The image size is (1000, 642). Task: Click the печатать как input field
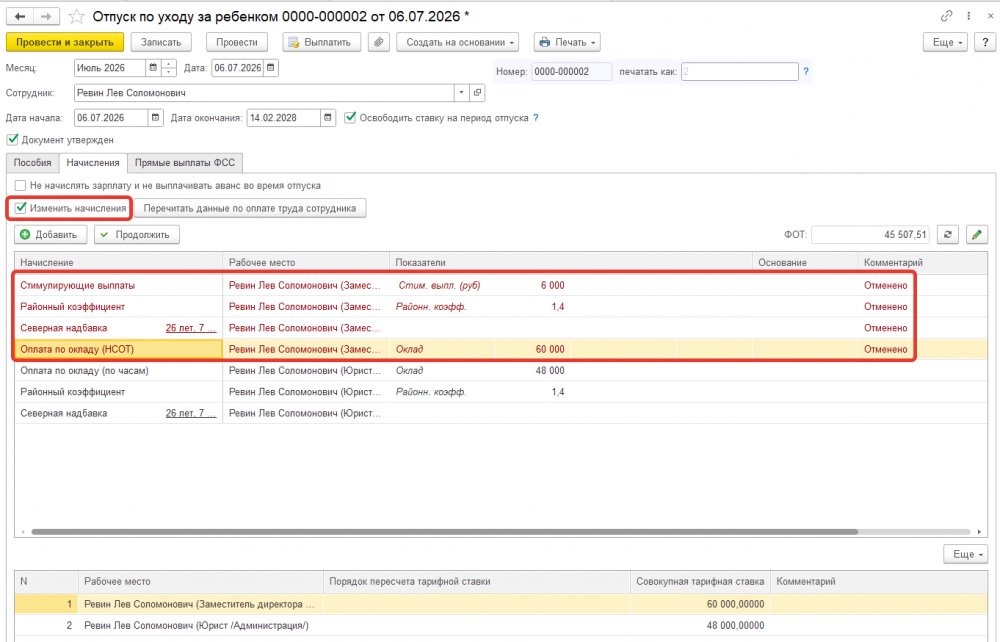pos(739,71)
